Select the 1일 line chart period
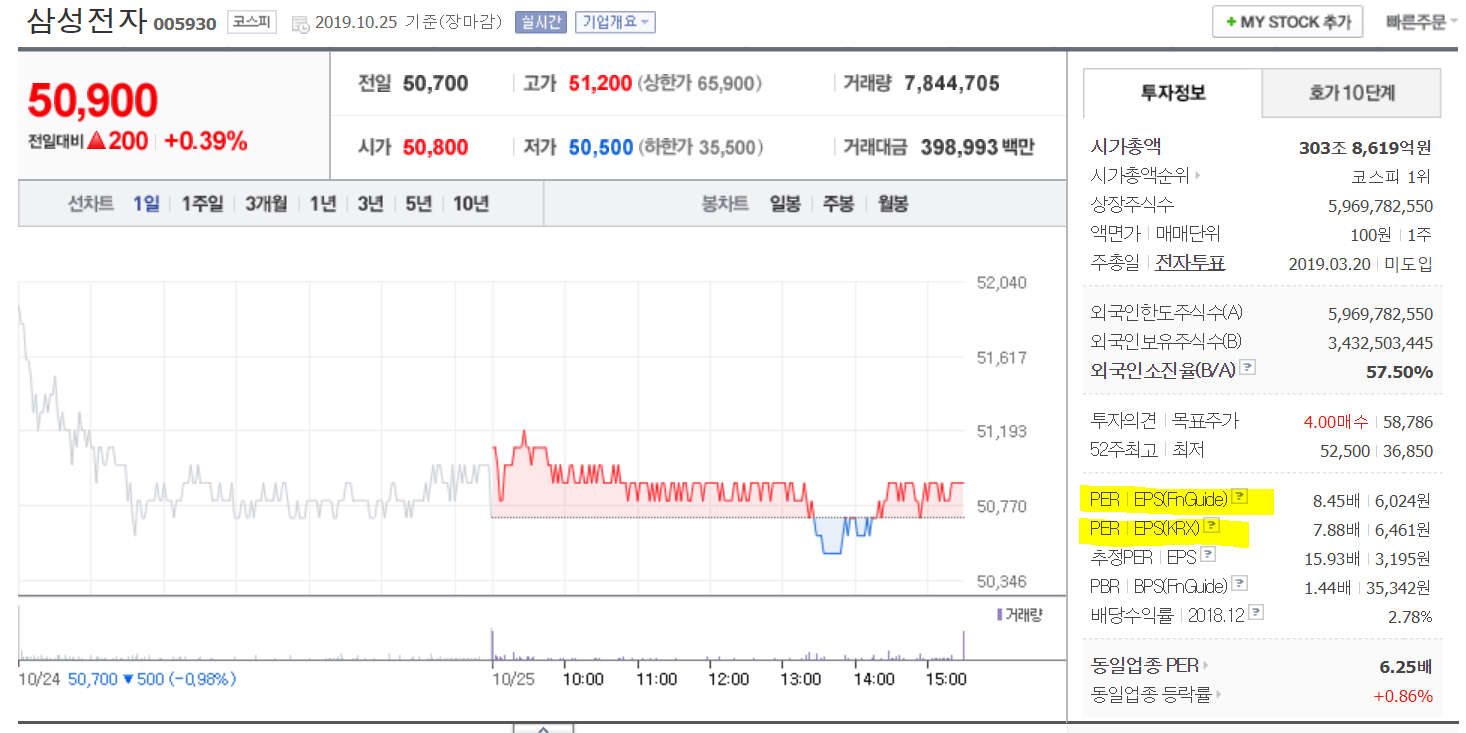The height and width of the screenshot is (733, 1466). click(x=146, y=204)
